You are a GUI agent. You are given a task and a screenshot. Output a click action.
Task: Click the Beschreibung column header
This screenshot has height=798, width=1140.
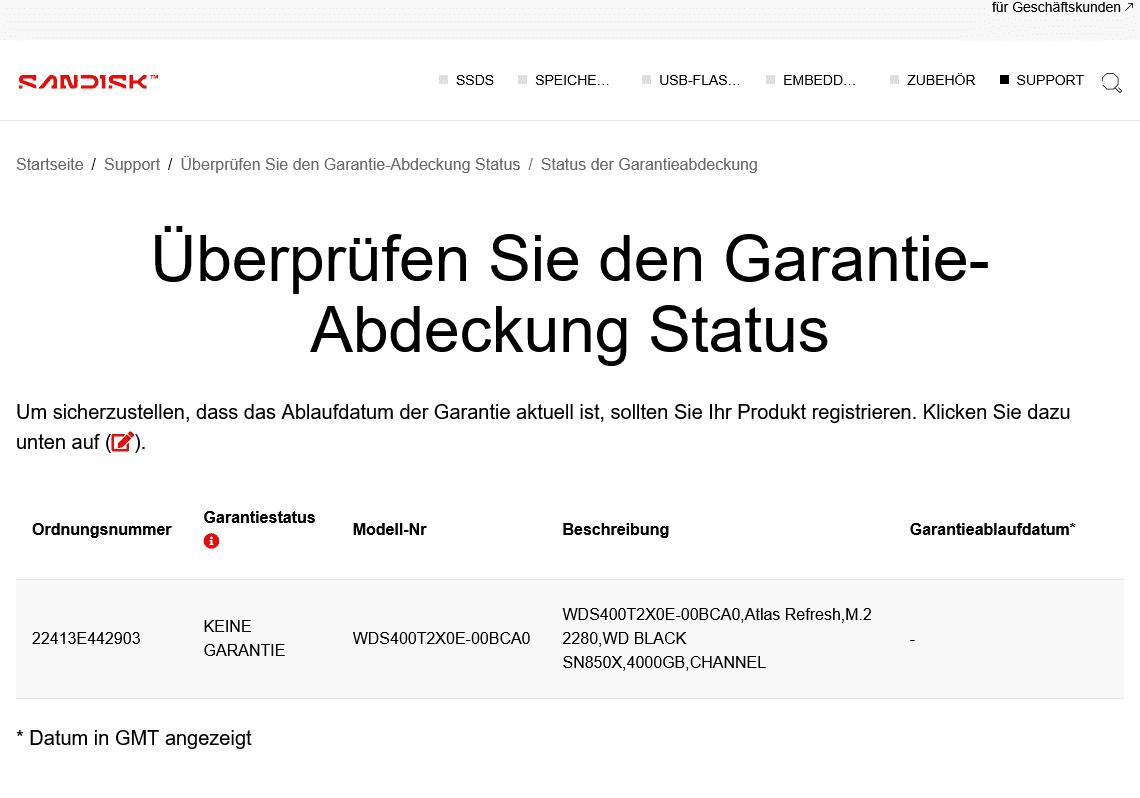[615, 529]
